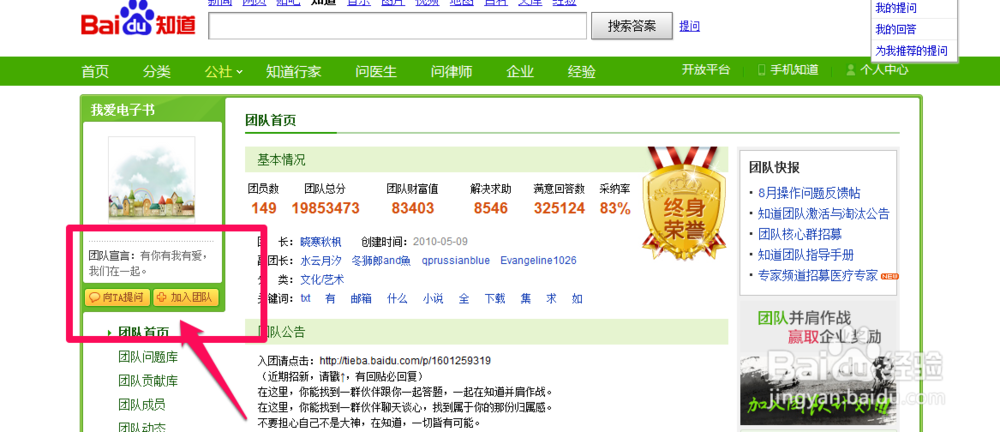Open team leader 晓寒秋枫 profile
The width and height of the screenshot is (1000, 432).
click(321, 242)
